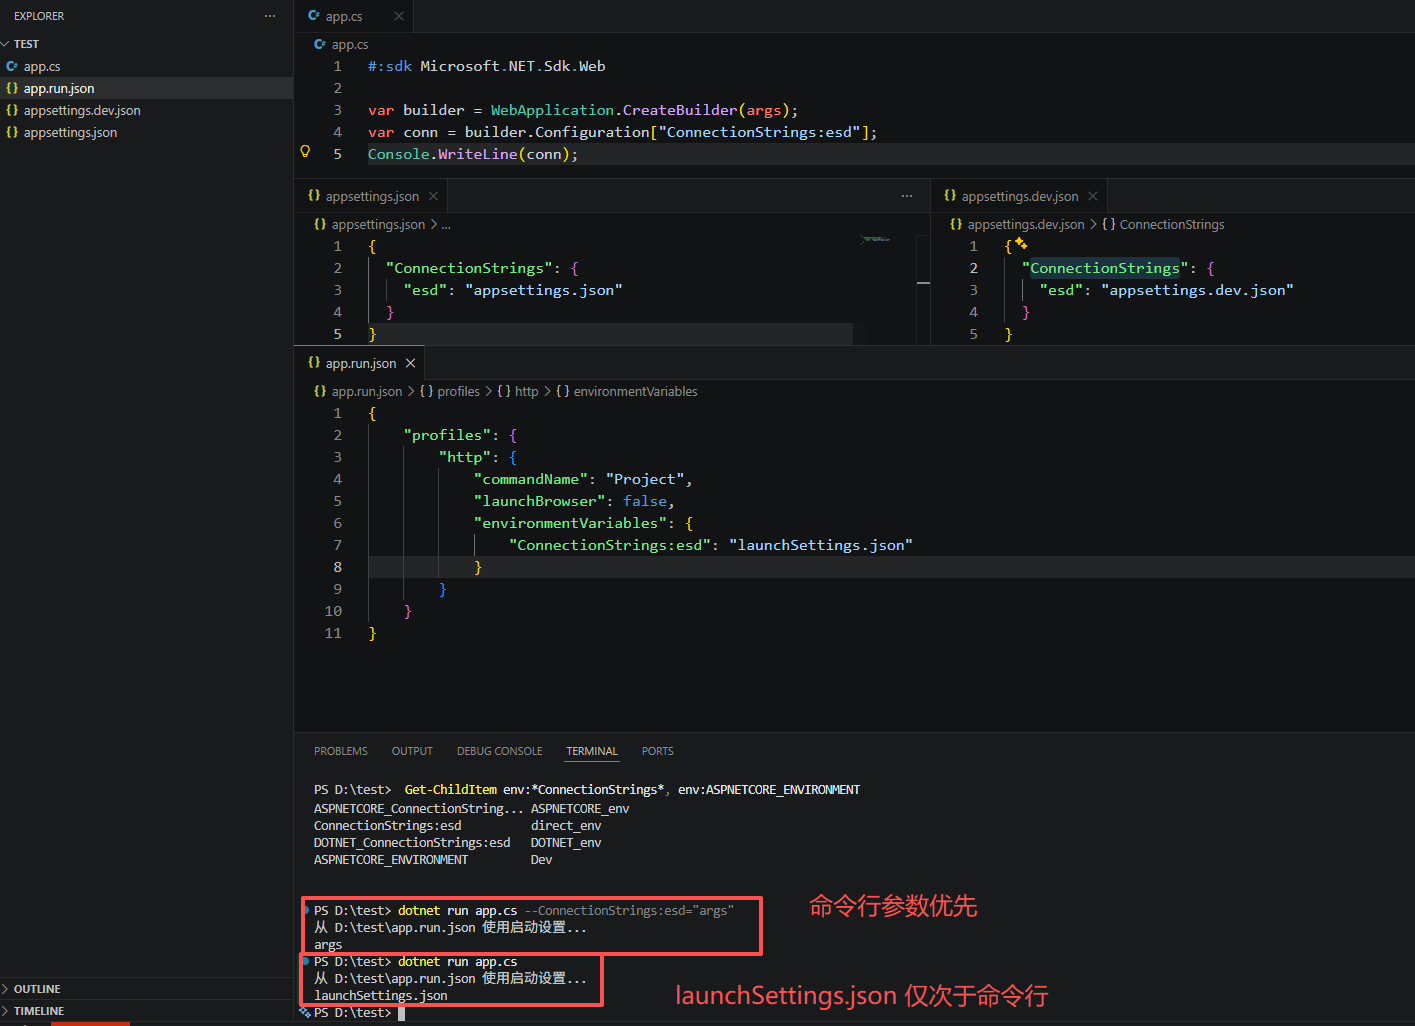Close the app.run.json tab
Viewport: 1415px width, 1026px height.
coord(410,363)
